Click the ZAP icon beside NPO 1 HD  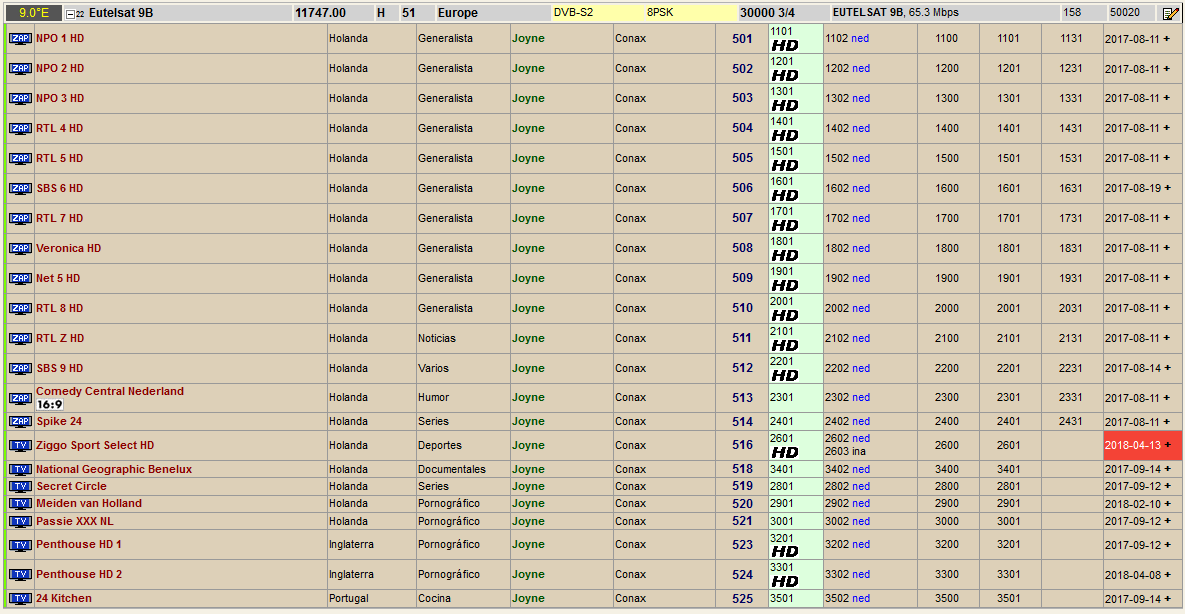(20, 38)
